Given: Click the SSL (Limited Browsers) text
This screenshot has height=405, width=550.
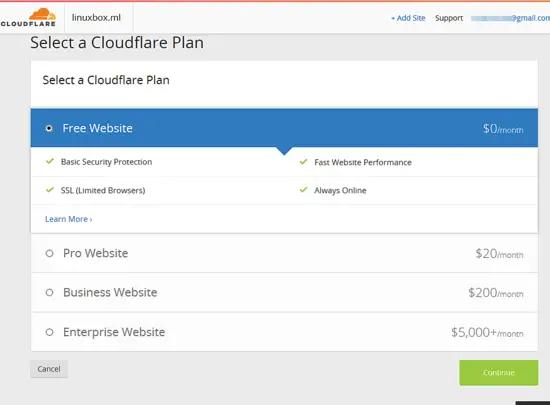Looking at the screenshot, I should click(103, 190).
